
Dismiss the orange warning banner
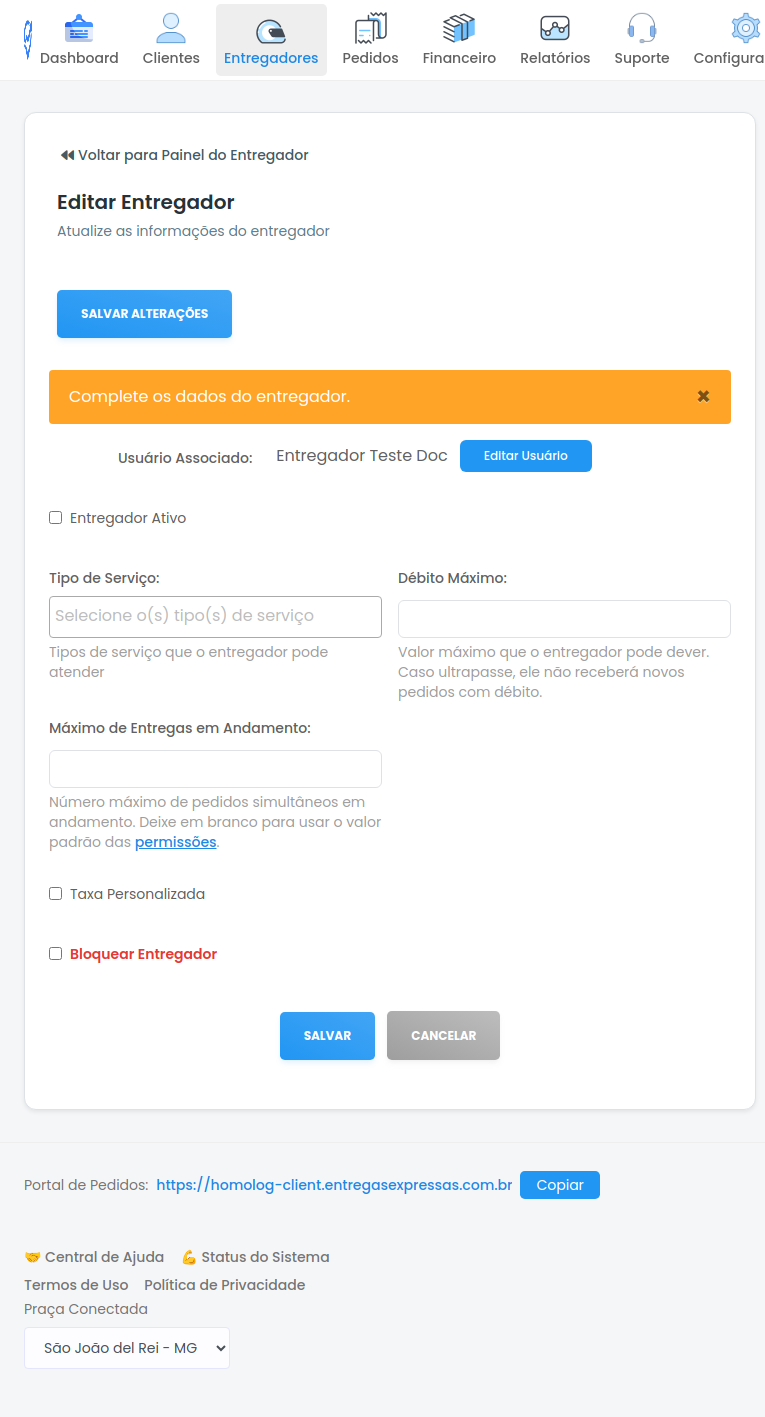tap(703, 396)
